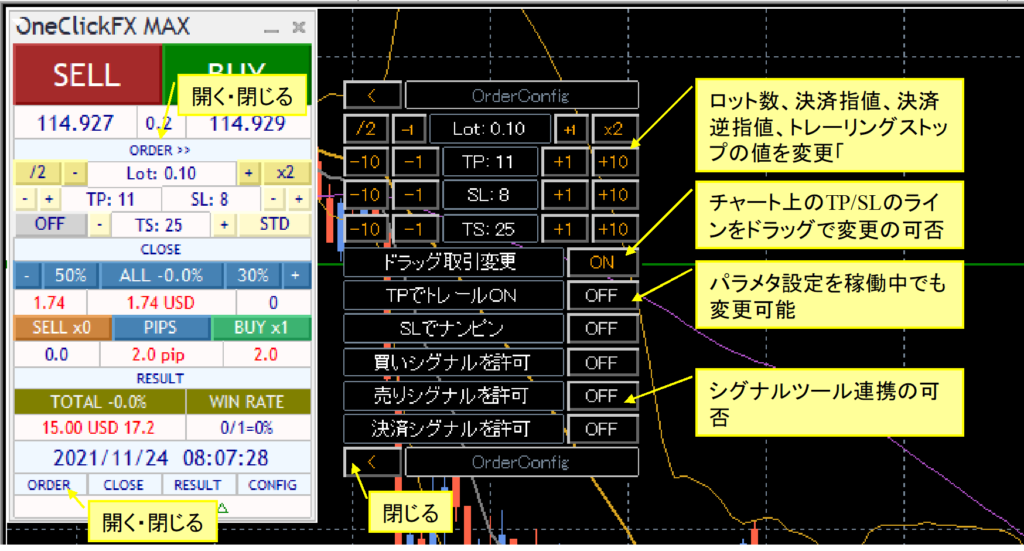Screen dimensions: 1024x551
Task: Click SL: 8 field in main panel
Action: point(210,199)
